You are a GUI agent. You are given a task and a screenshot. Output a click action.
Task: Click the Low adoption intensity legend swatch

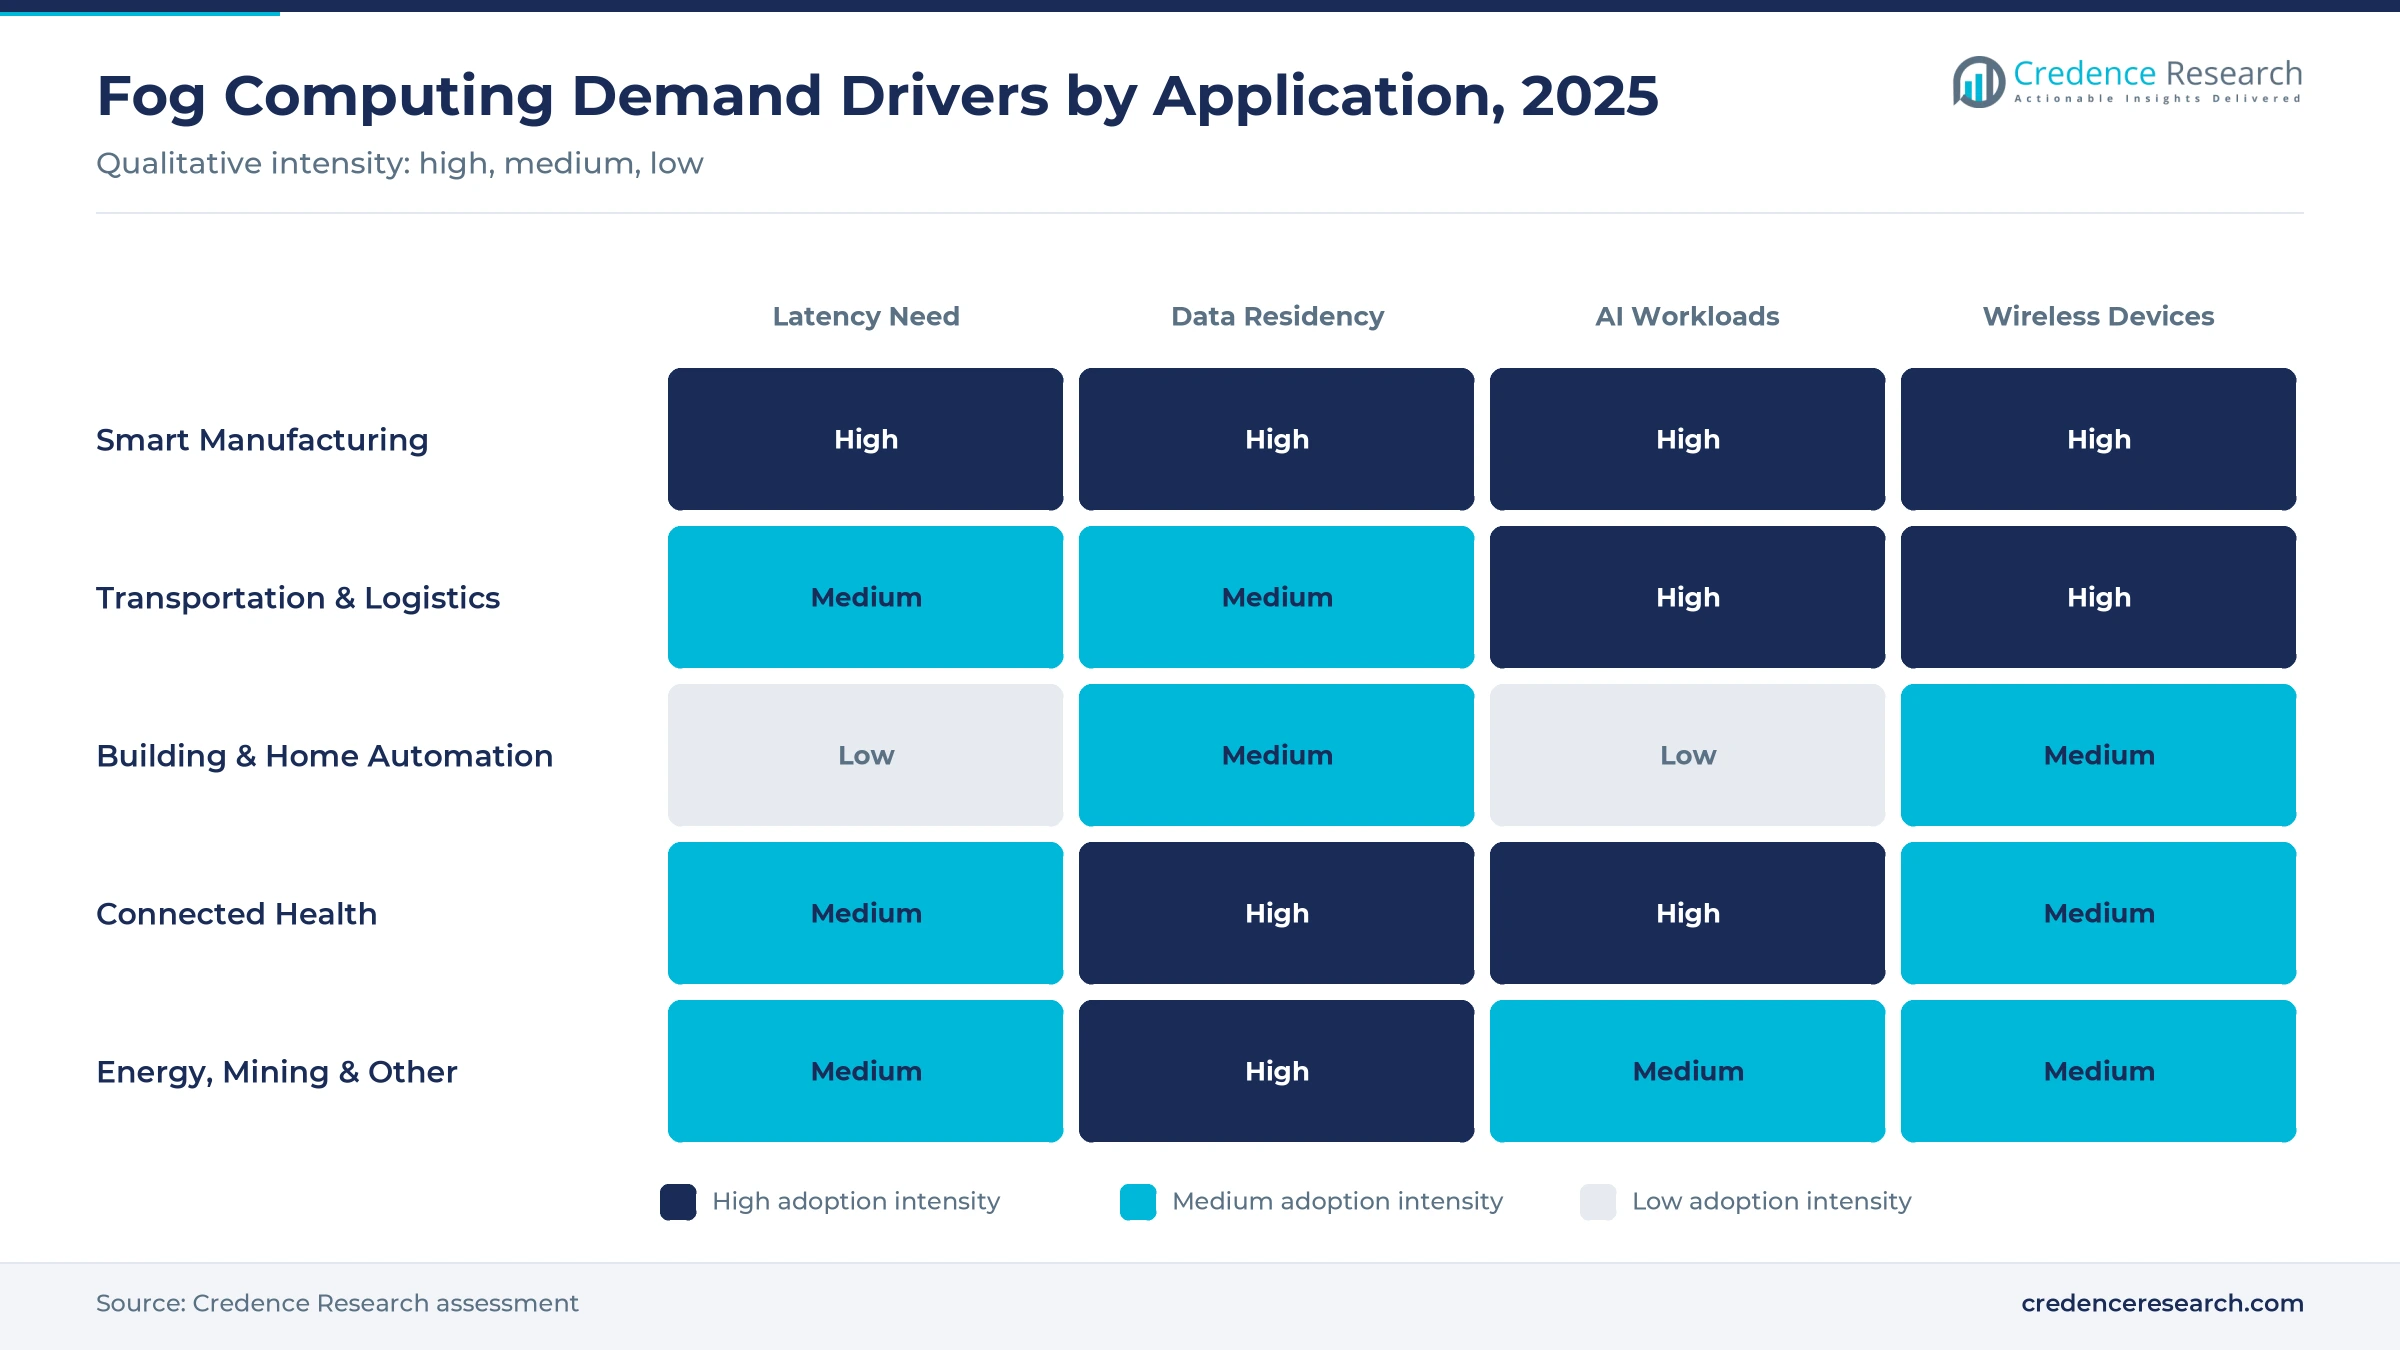click(x=1598, y=1202)
